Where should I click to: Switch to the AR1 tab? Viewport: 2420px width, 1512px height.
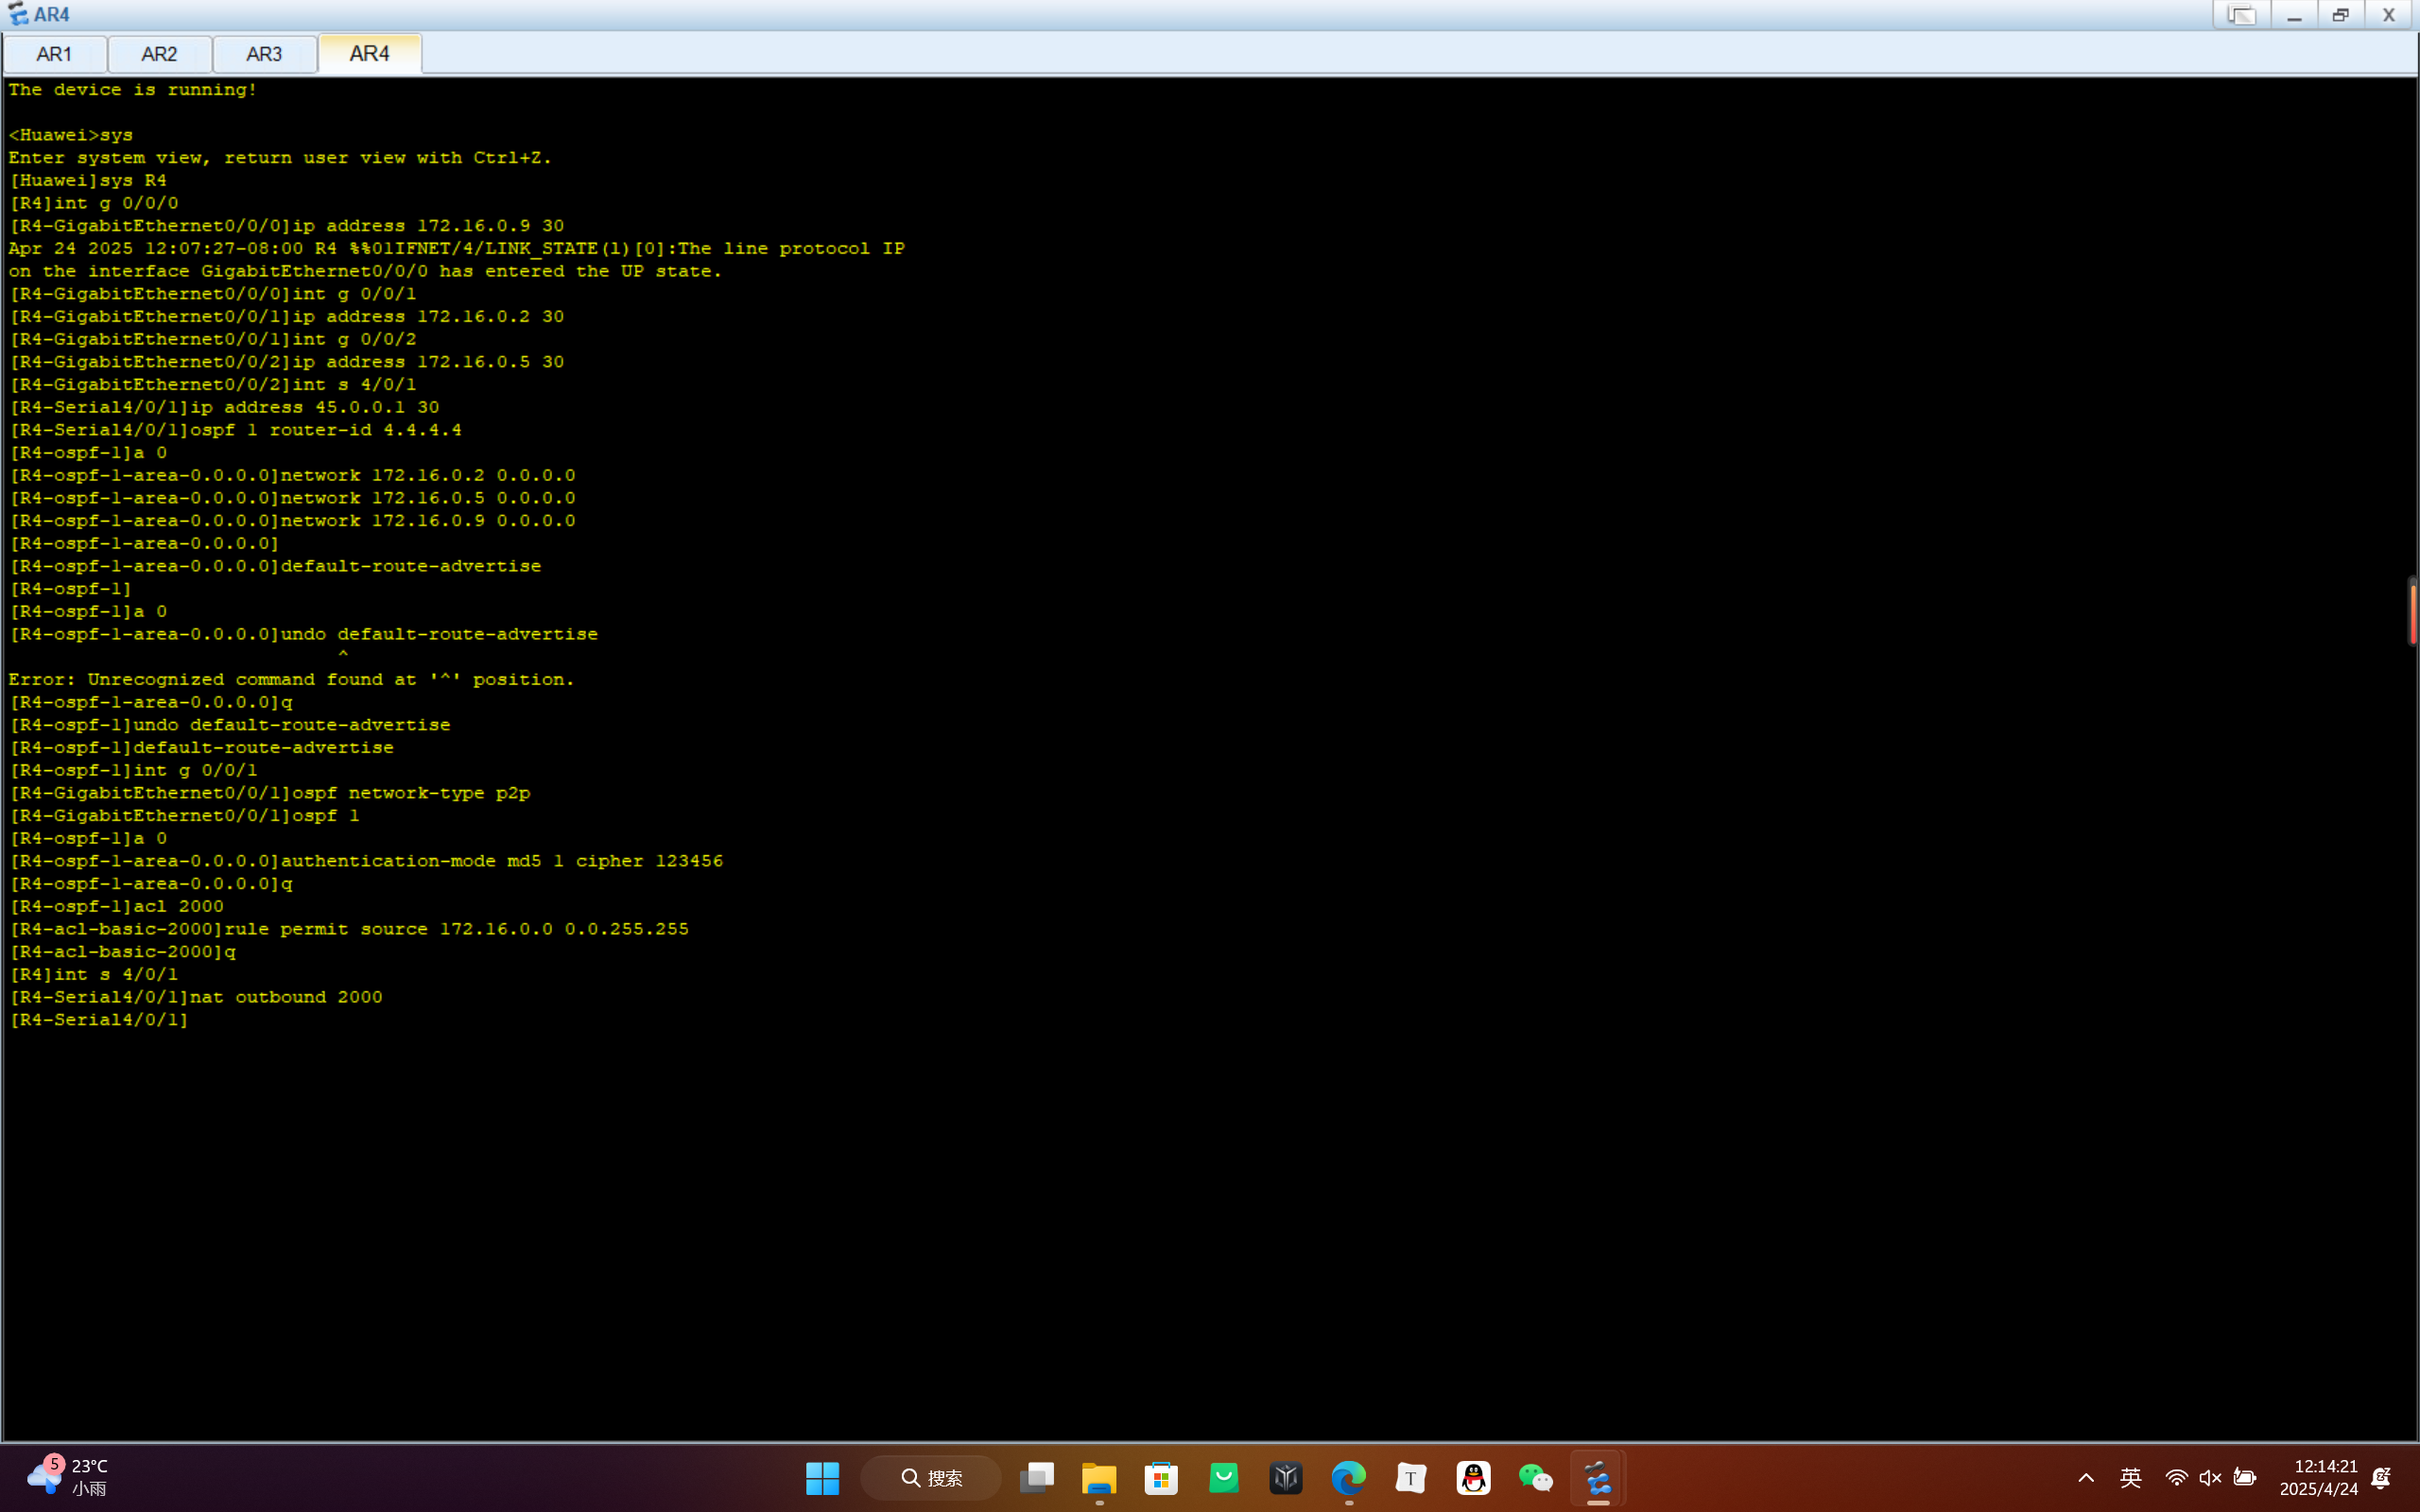coord(54,54)
